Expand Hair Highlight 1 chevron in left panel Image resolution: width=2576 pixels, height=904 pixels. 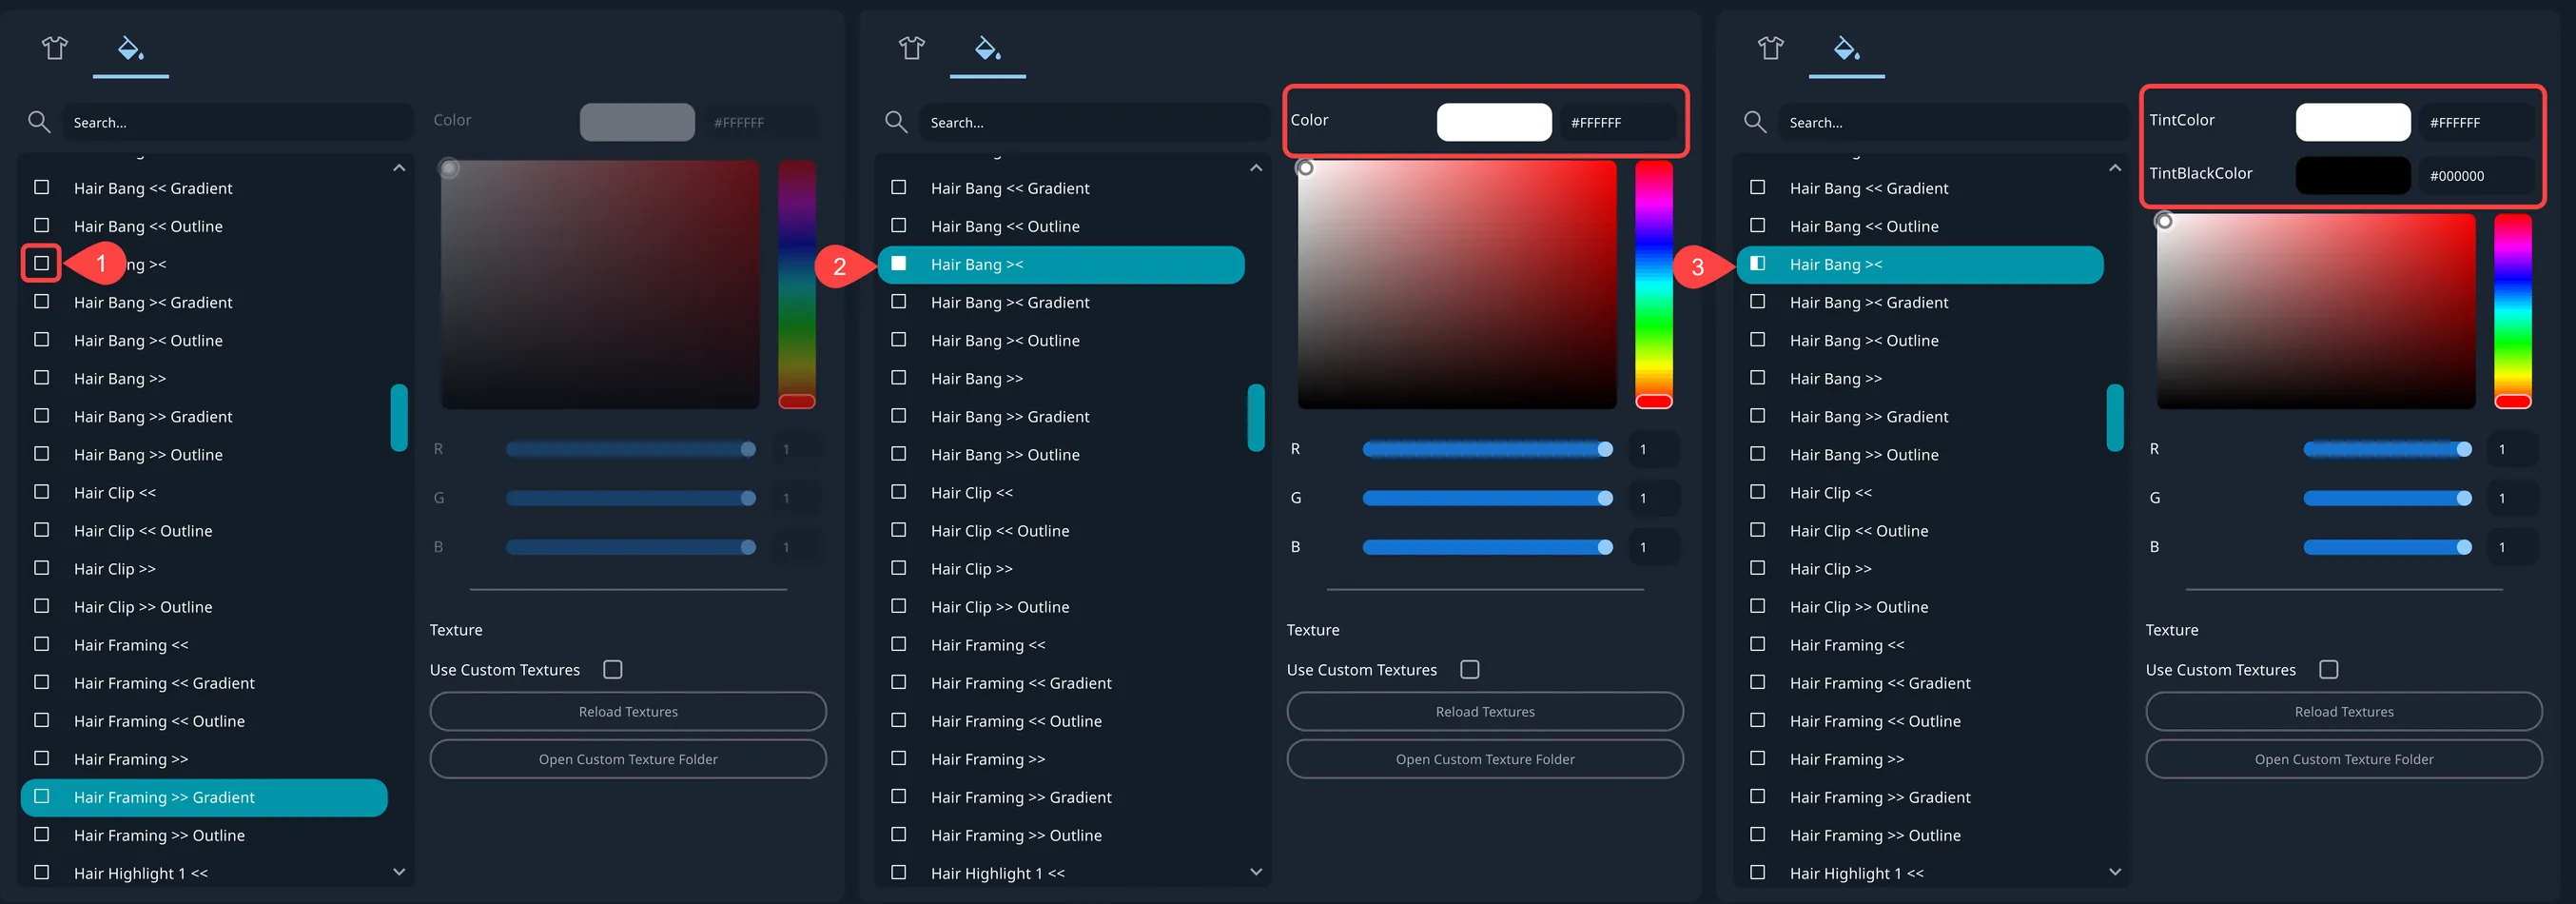399,871
